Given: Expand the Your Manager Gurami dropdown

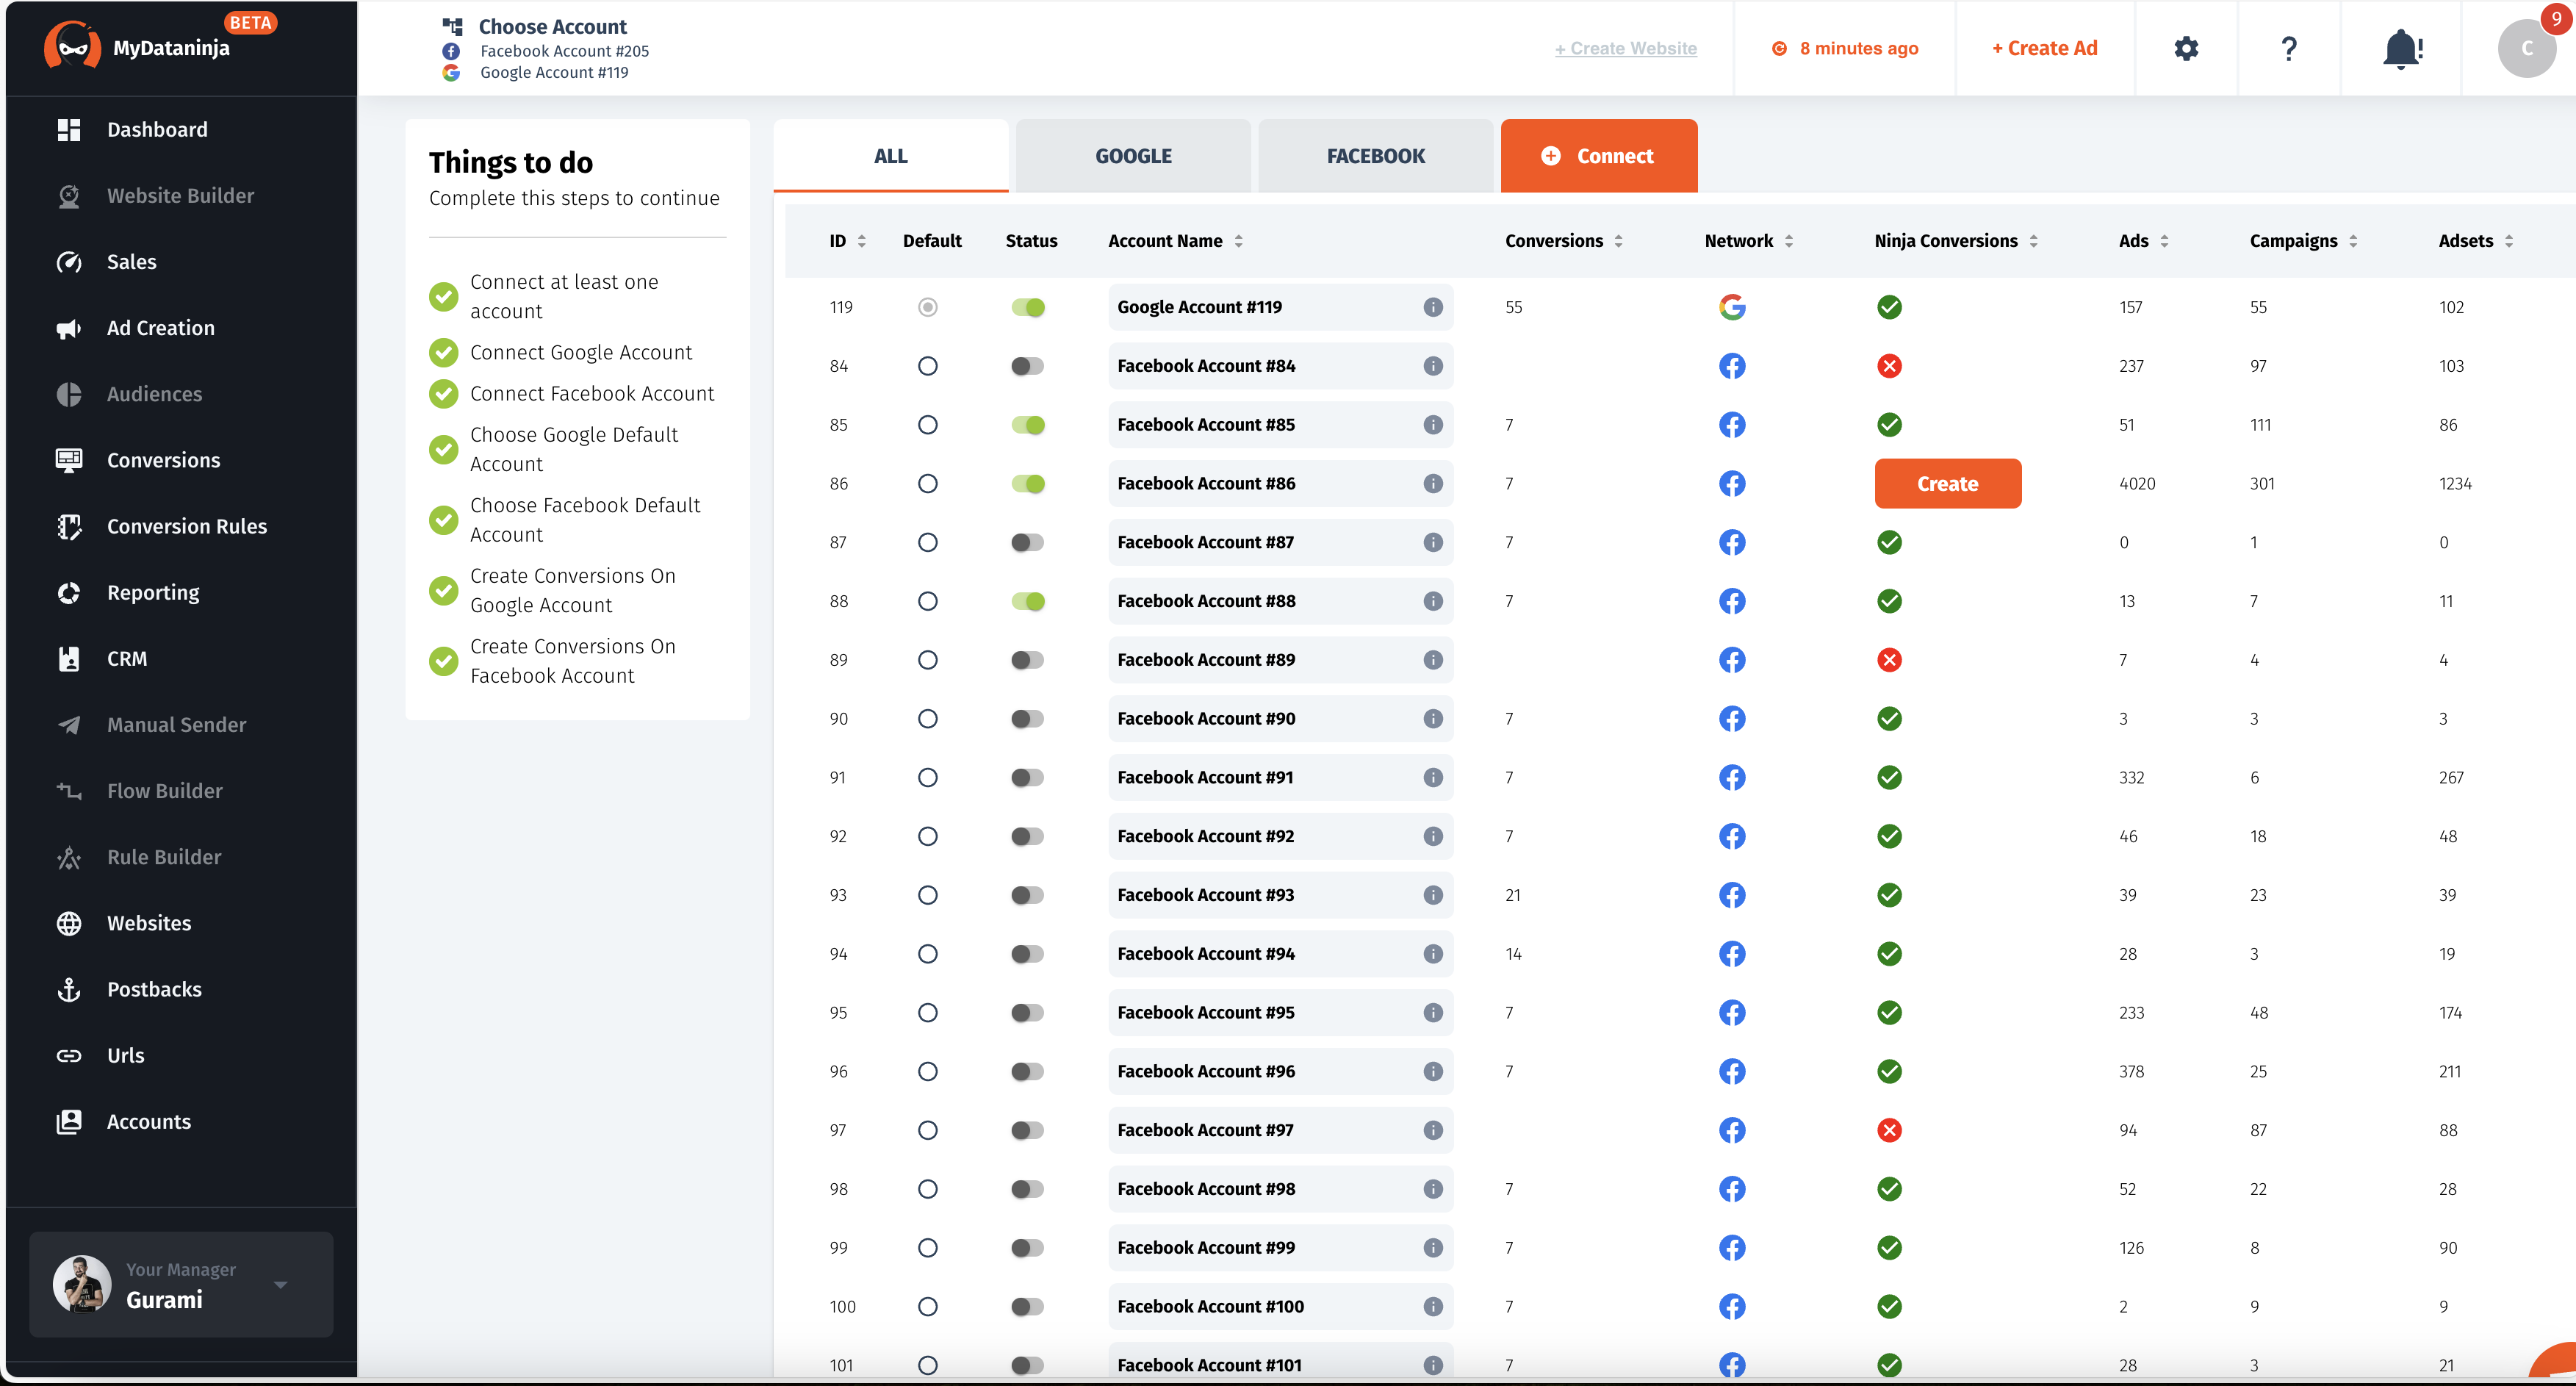Looking at the screenshot, I should pos(281,1285).
